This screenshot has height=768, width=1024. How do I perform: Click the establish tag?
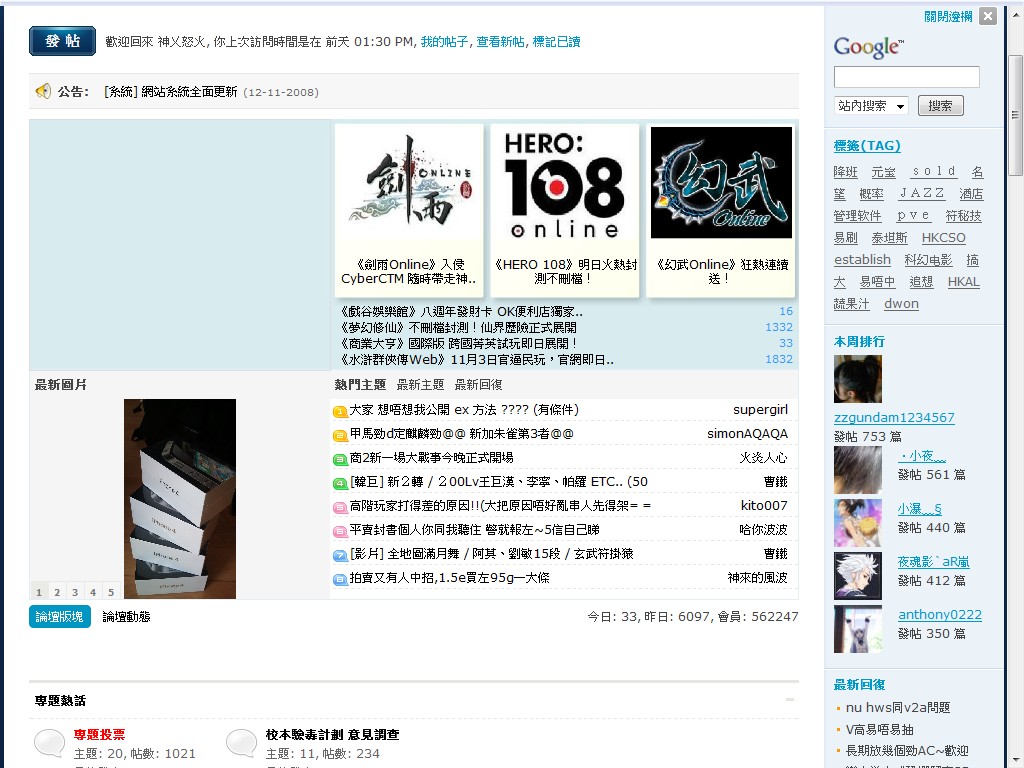(862, 259)
